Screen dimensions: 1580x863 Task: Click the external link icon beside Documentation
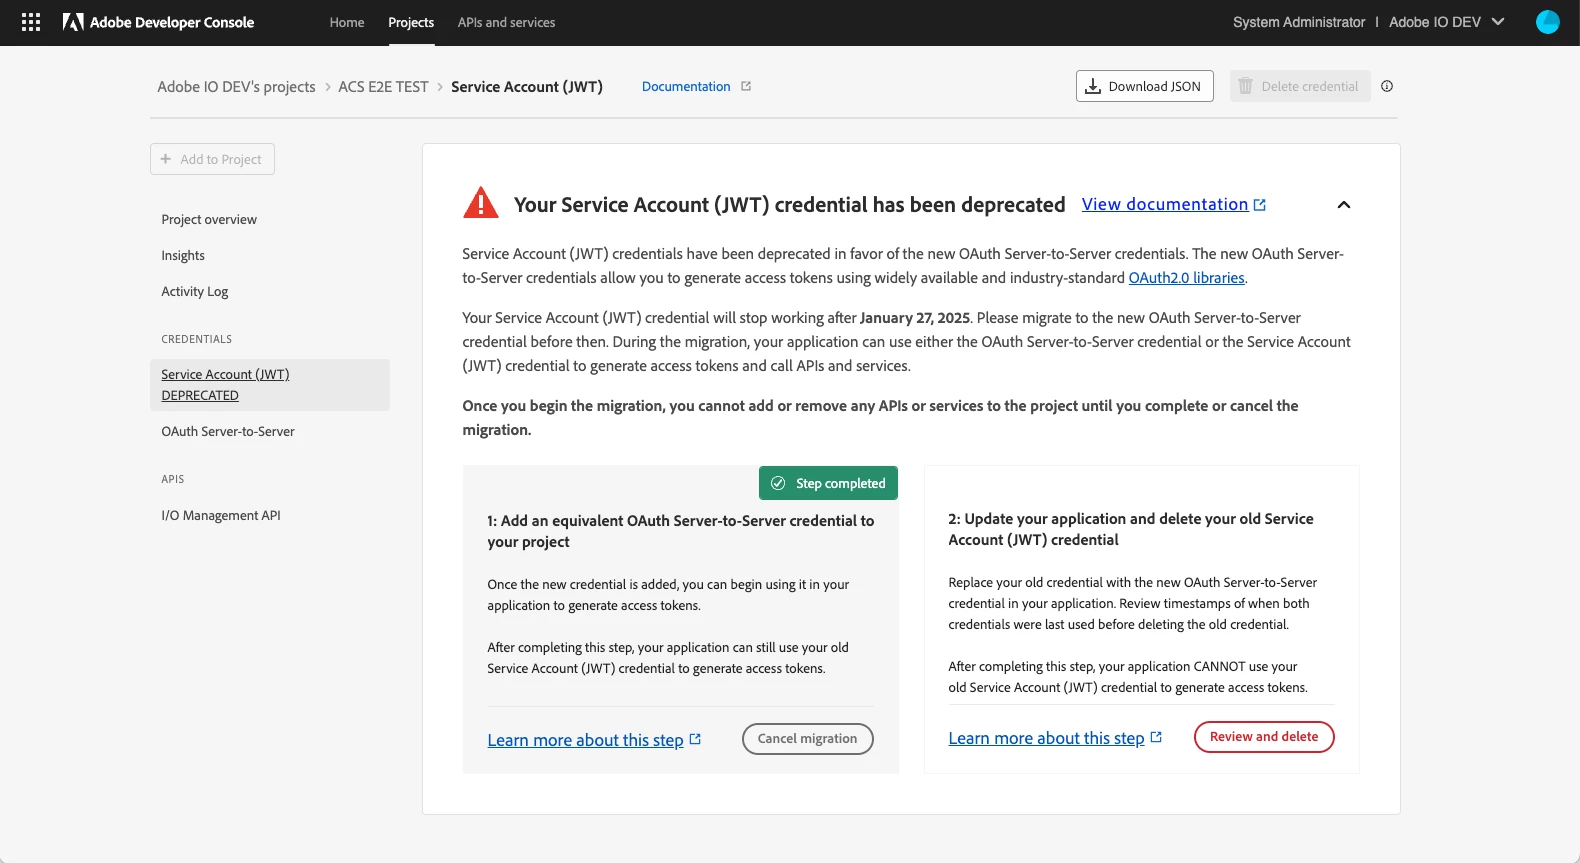click(746, 86)
